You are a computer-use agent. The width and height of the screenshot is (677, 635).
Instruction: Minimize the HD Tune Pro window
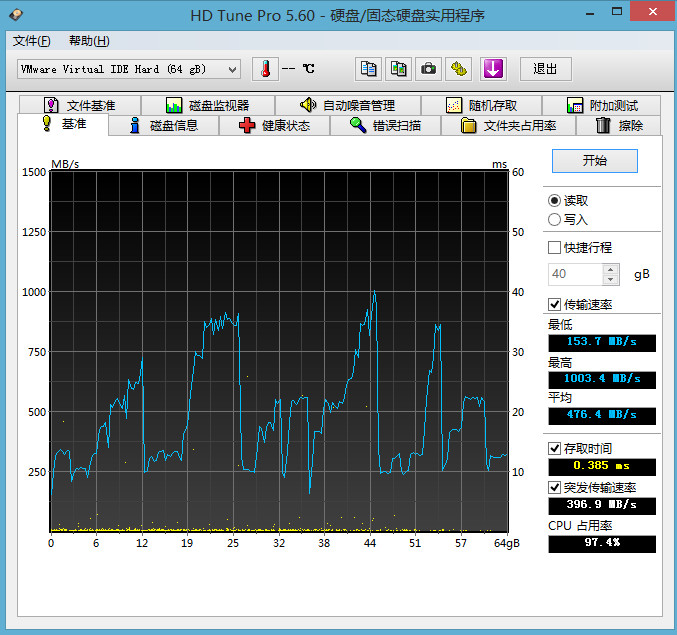coord(590,13)
